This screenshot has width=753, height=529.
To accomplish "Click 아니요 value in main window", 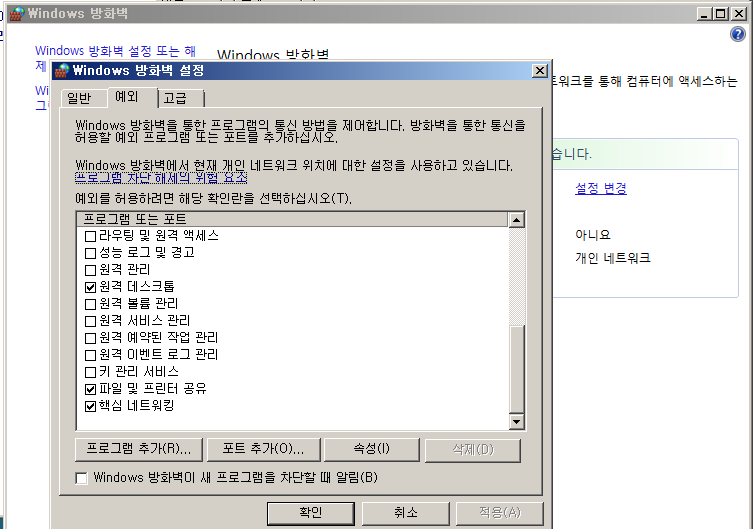I will coord(593,235).
